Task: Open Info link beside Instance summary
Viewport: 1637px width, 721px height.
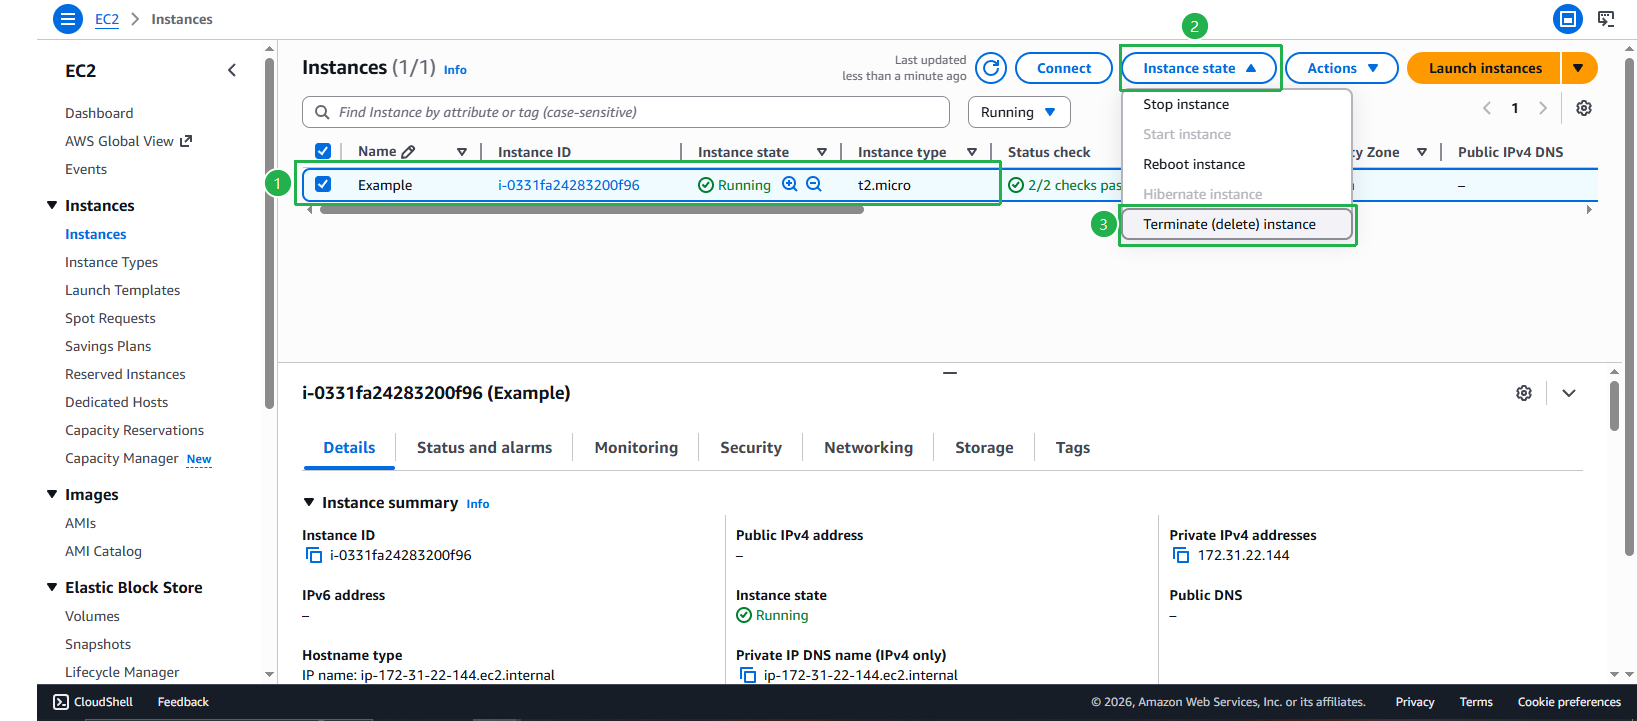Action: (478, 504)
